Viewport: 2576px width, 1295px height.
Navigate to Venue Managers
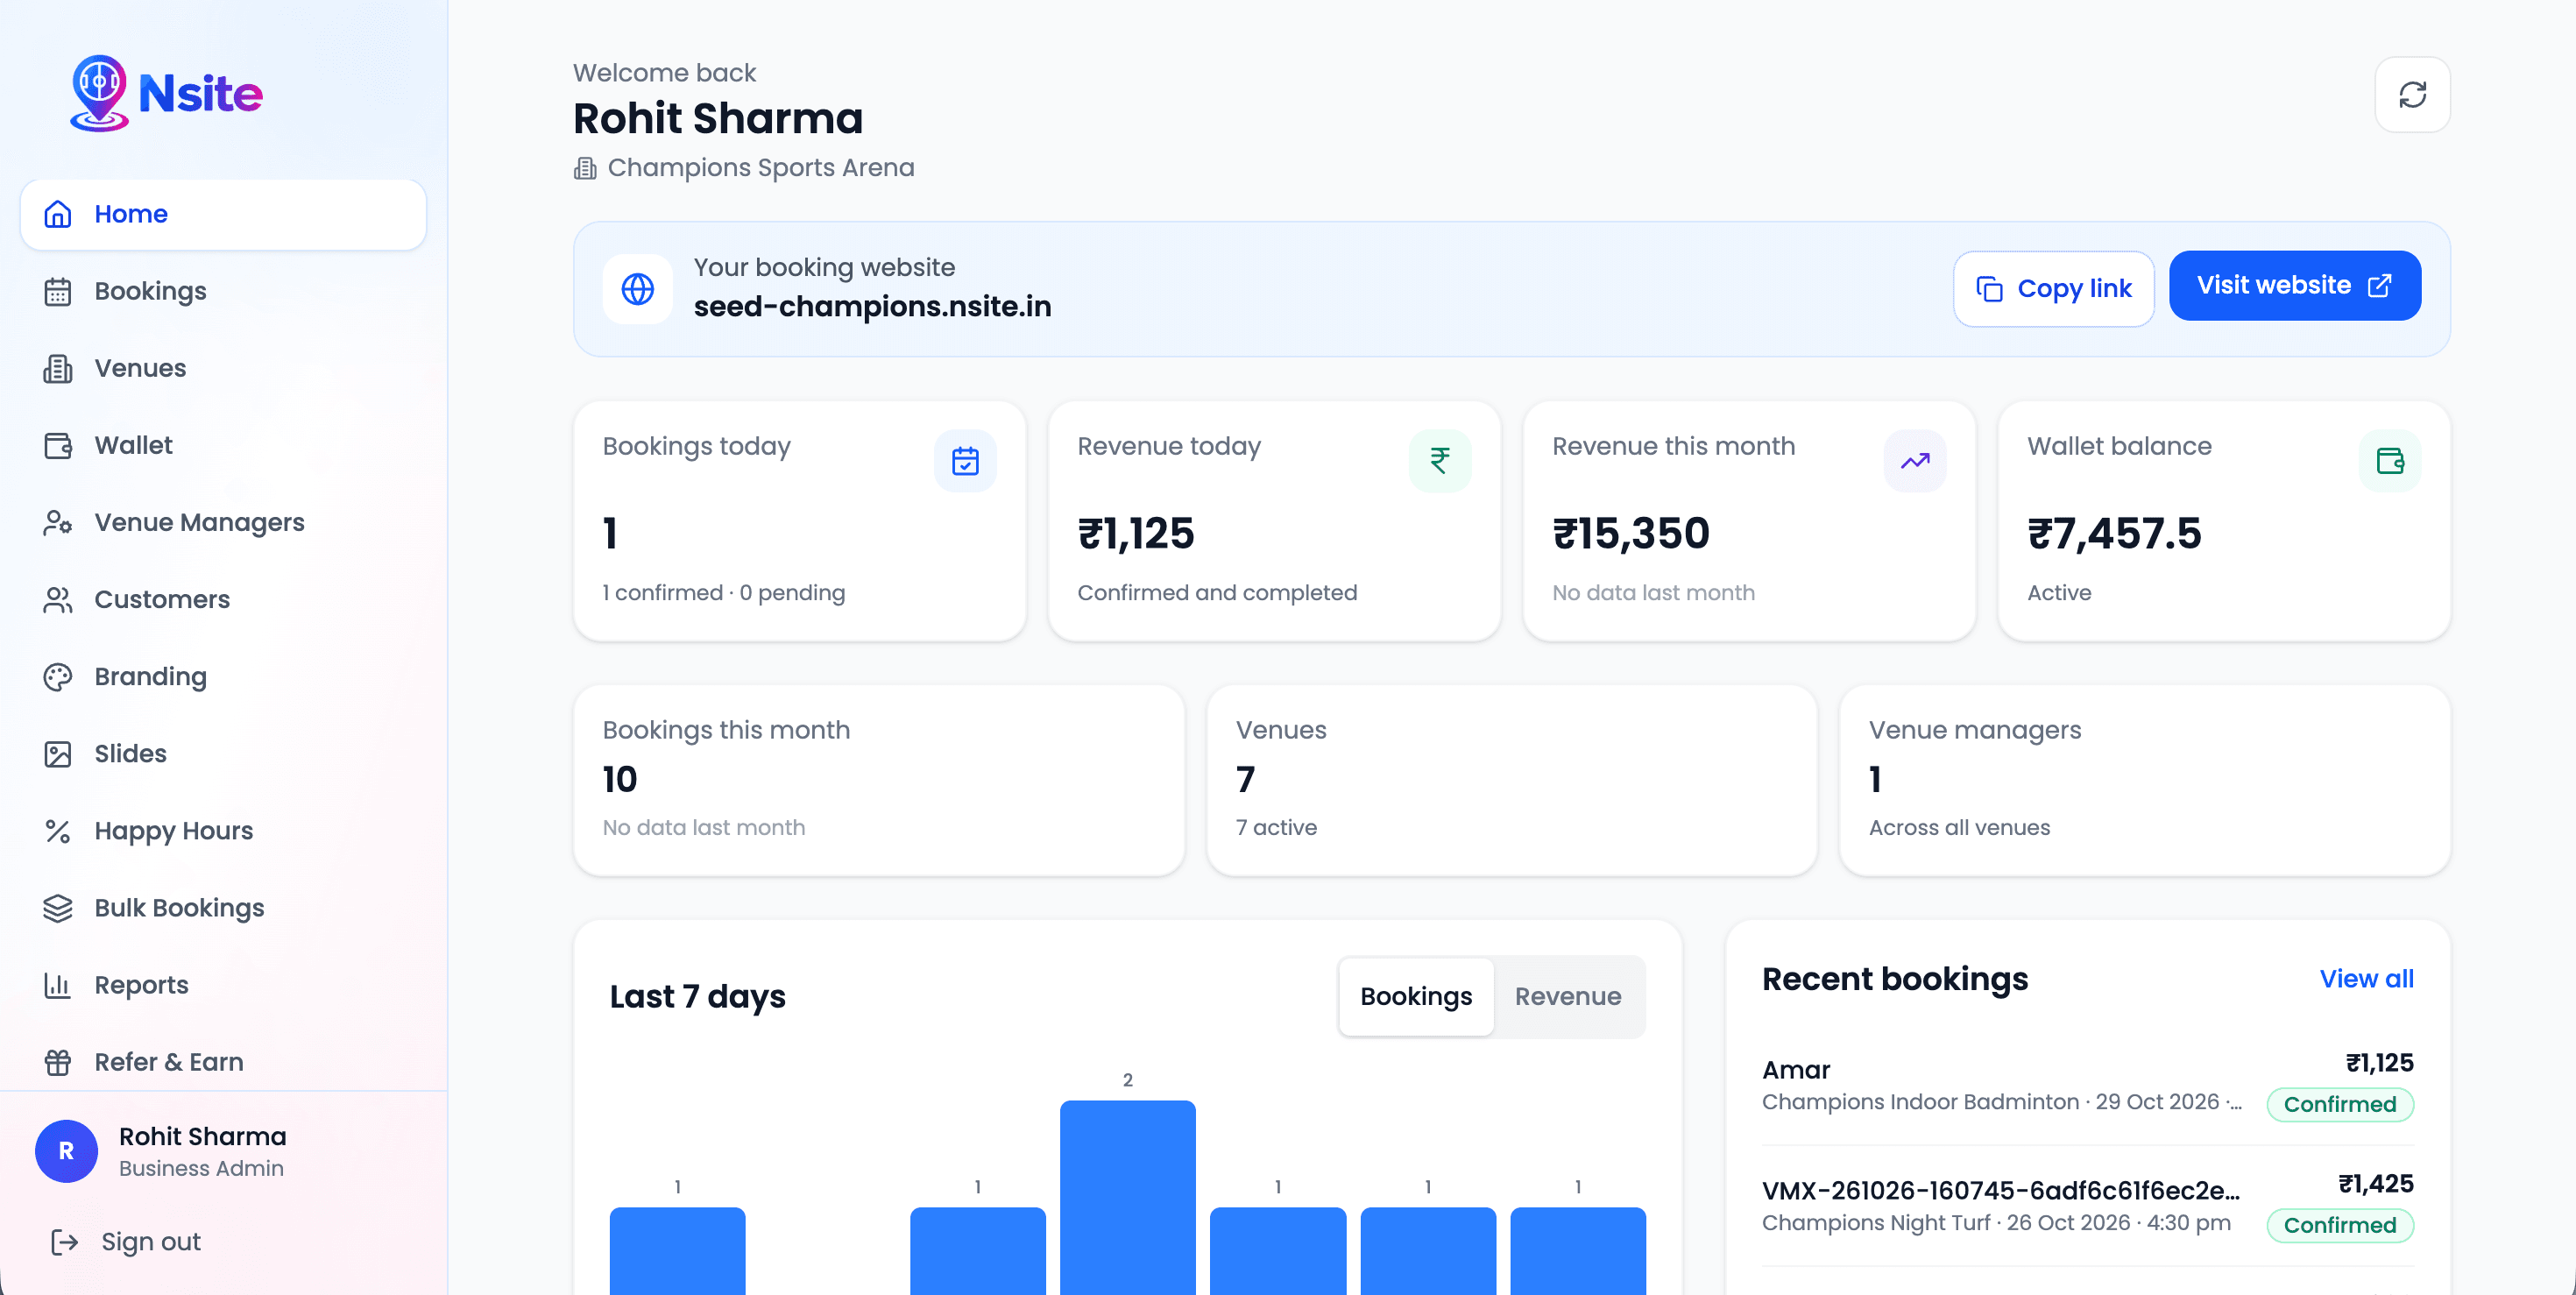(x=223, y=522)
